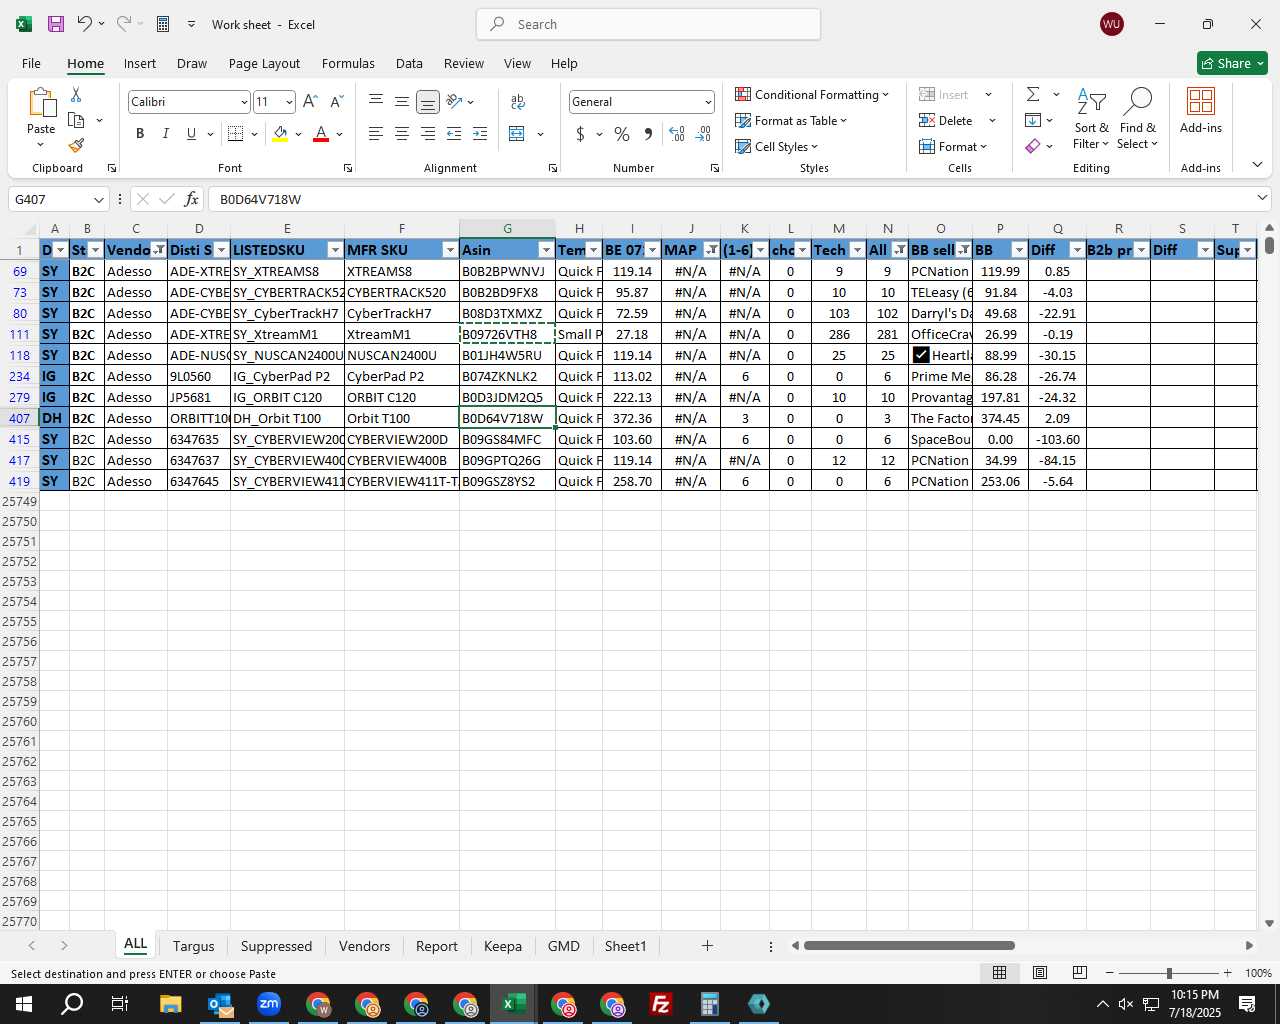Image resolution: width=1280 pixels, height=1024 pixels.
Task: Open Calculator from the taskbar
Action: click(709, 1004)
